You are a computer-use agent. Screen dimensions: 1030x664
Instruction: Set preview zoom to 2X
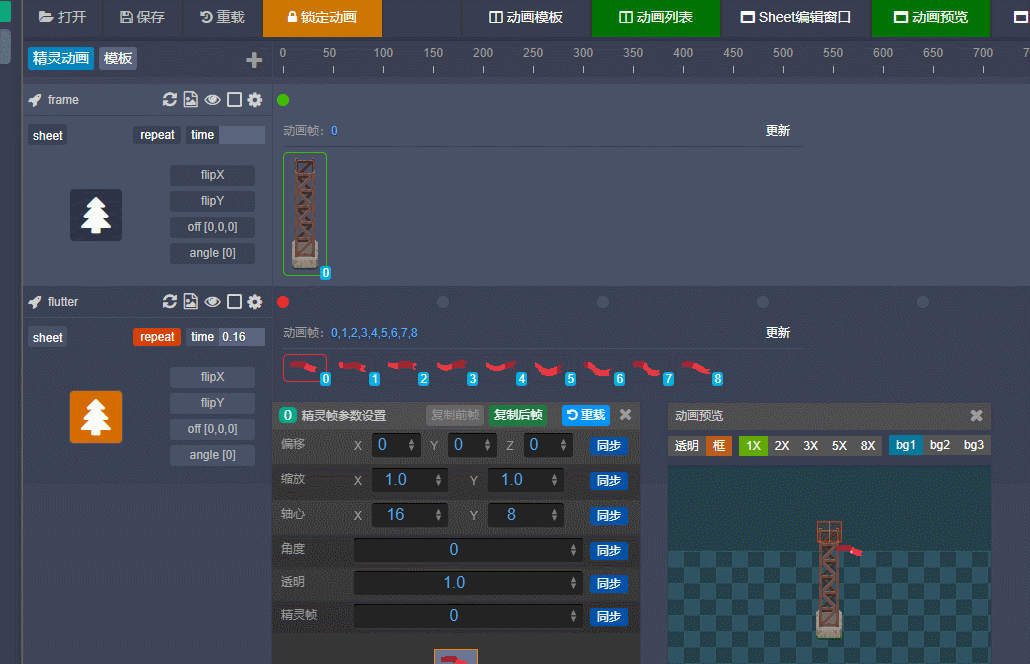point(782,445)
